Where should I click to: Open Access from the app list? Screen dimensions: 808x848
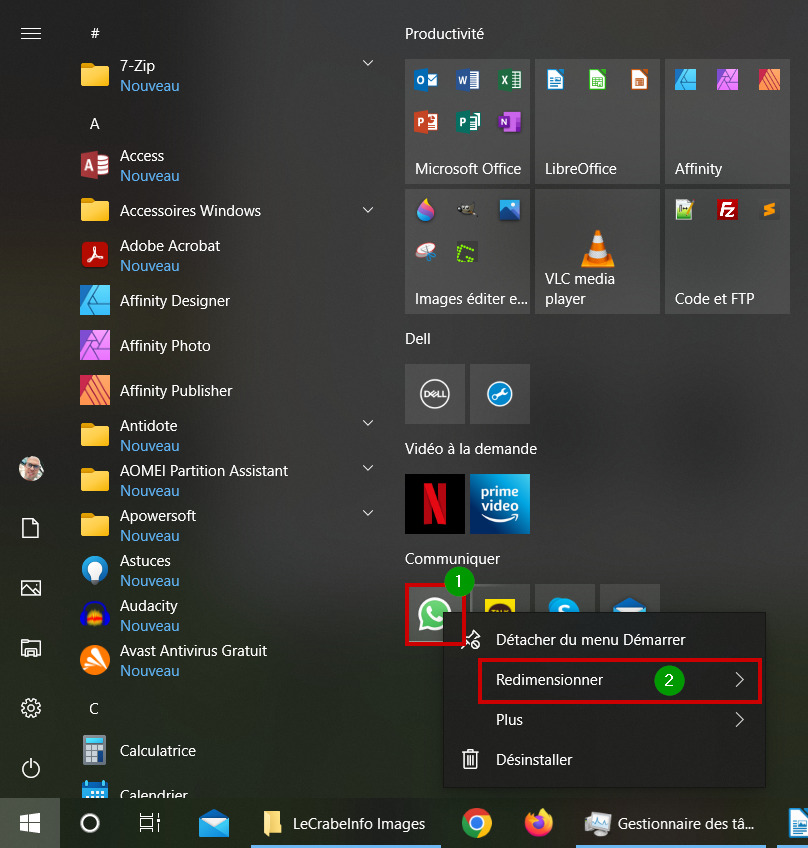click(227, 165)
